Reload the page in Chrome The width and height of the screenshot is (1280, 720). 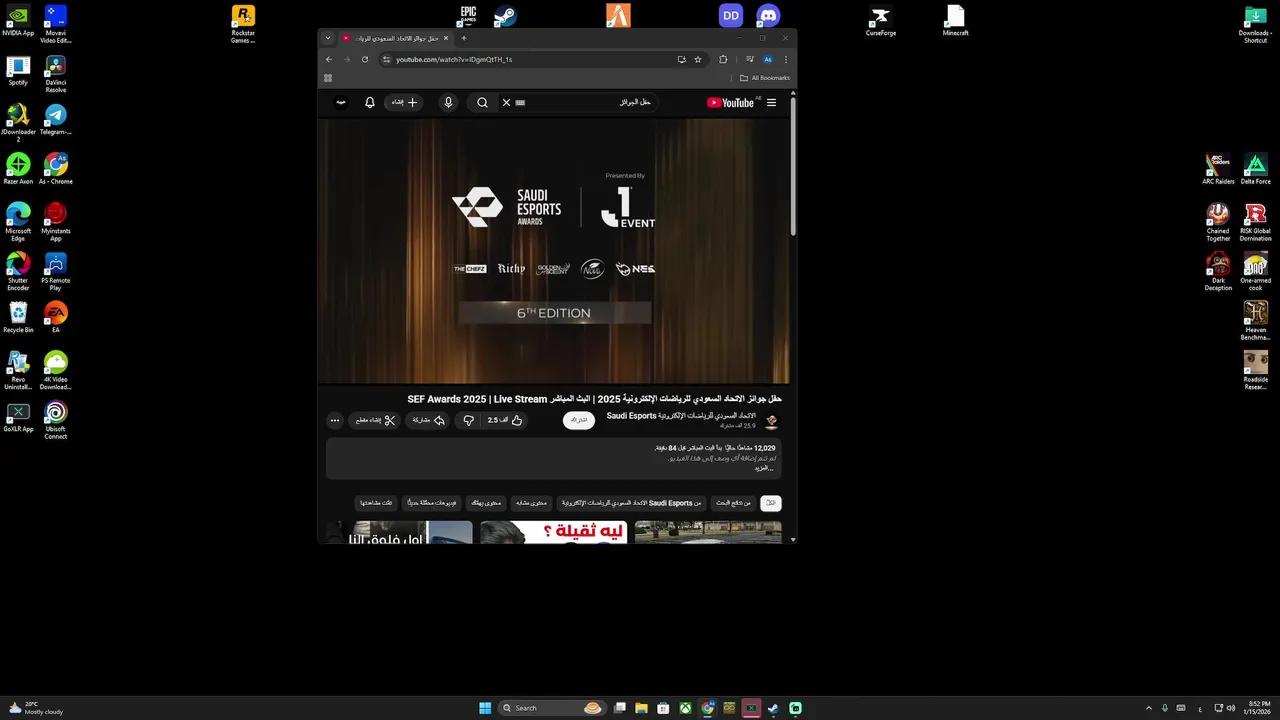[365, 59]
